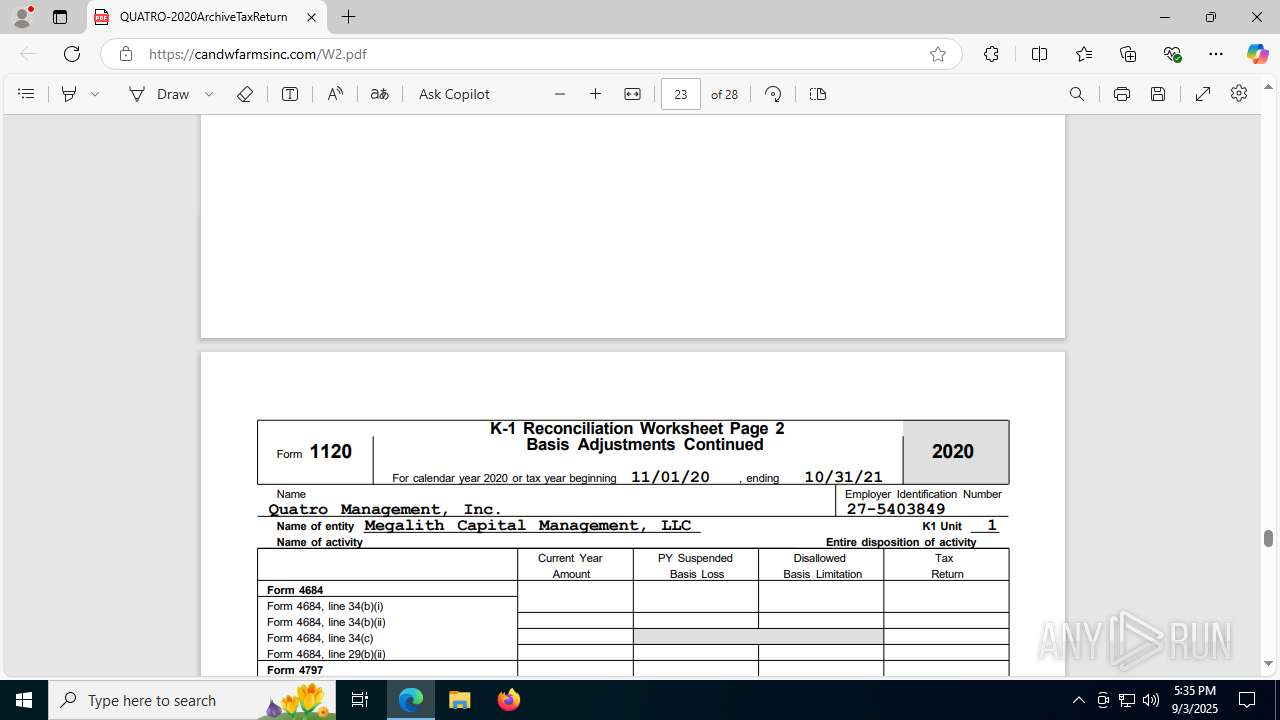Close the QUATRO-2020ArchiveTaxReturn tab

(x=311, y=17)
